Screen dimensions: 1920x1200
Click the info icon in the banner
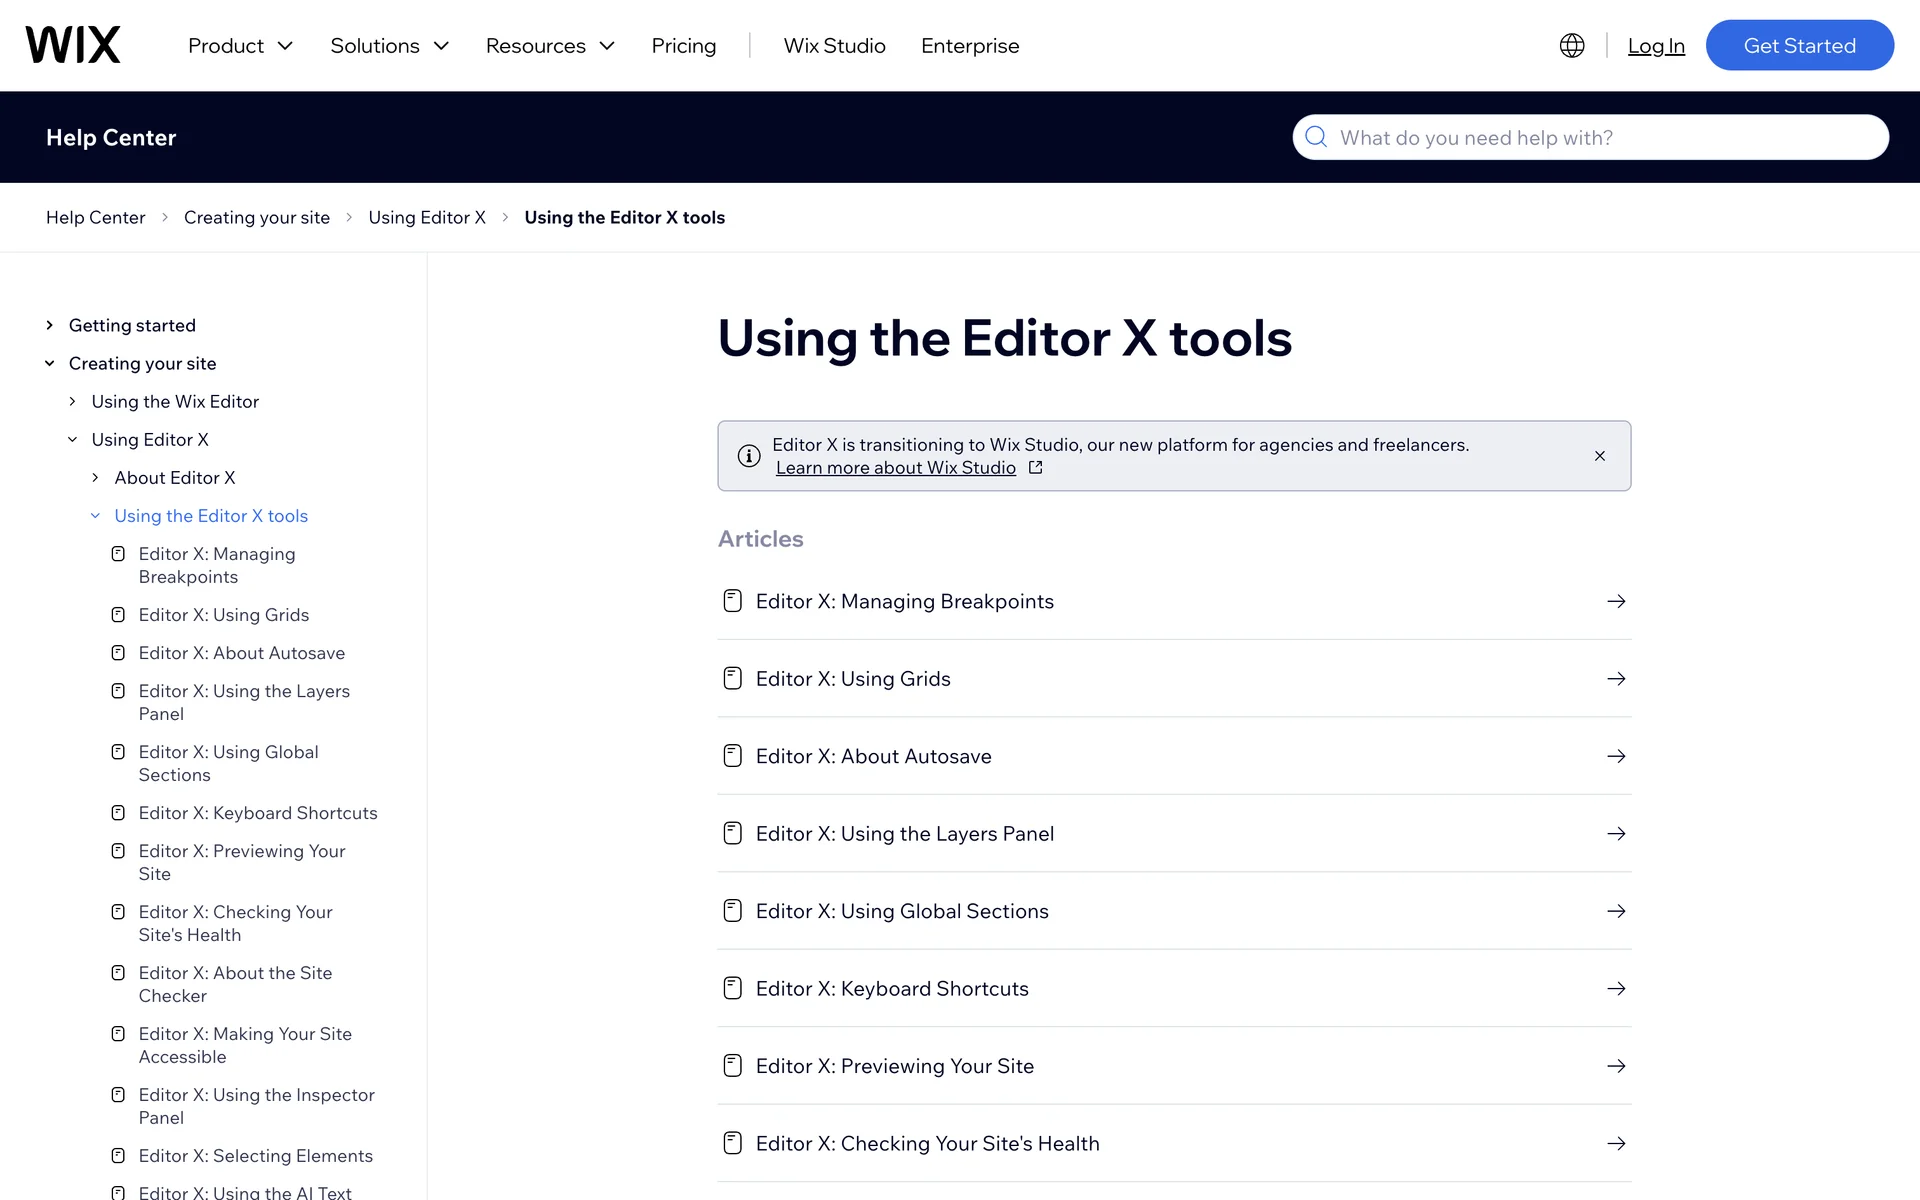coord(749,456)
